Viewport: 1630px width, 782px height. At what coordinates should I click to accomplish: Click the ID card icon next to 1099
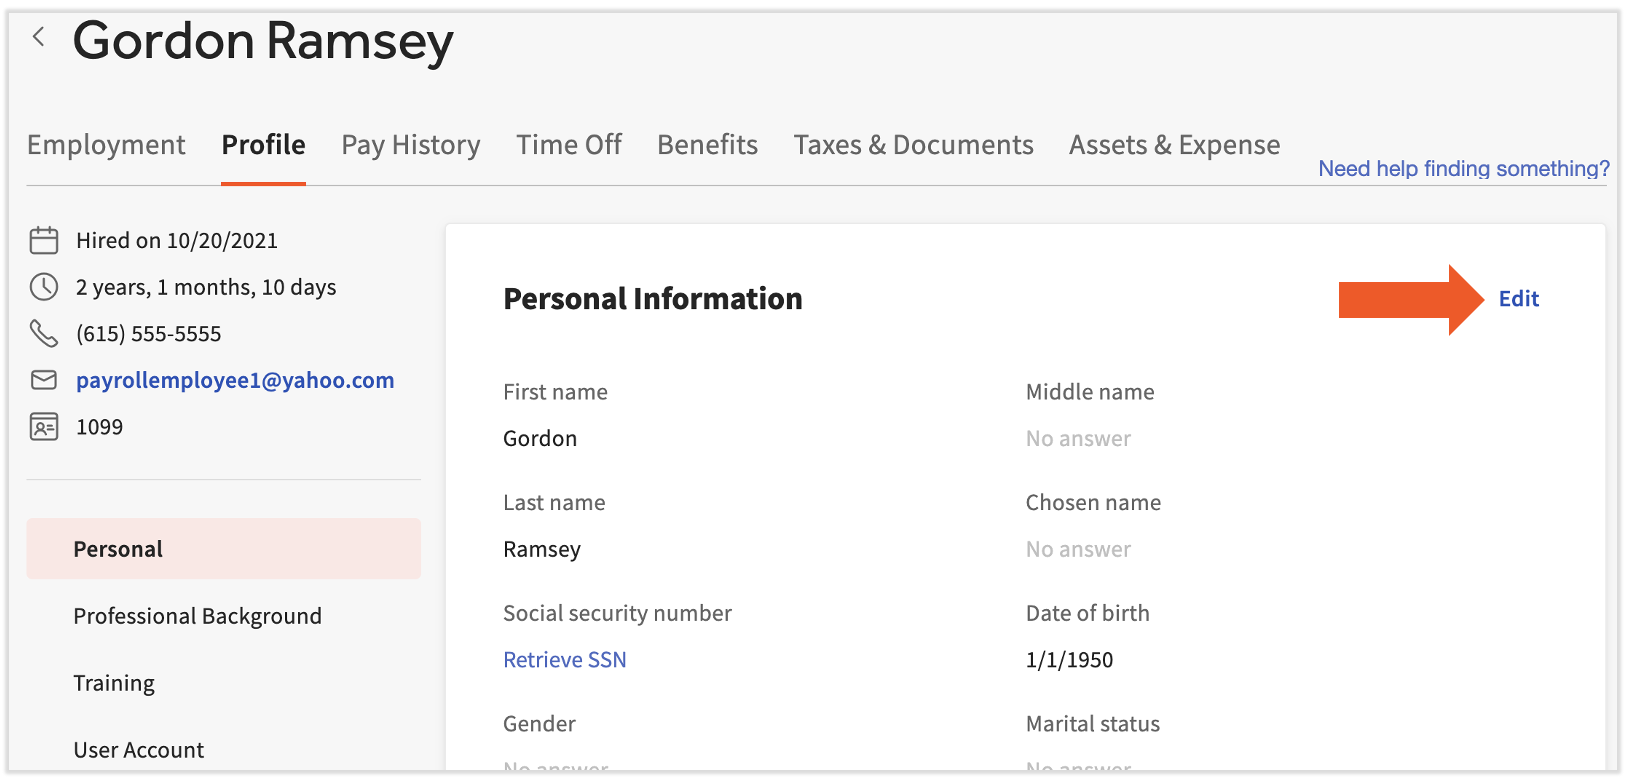coord(44,427)
